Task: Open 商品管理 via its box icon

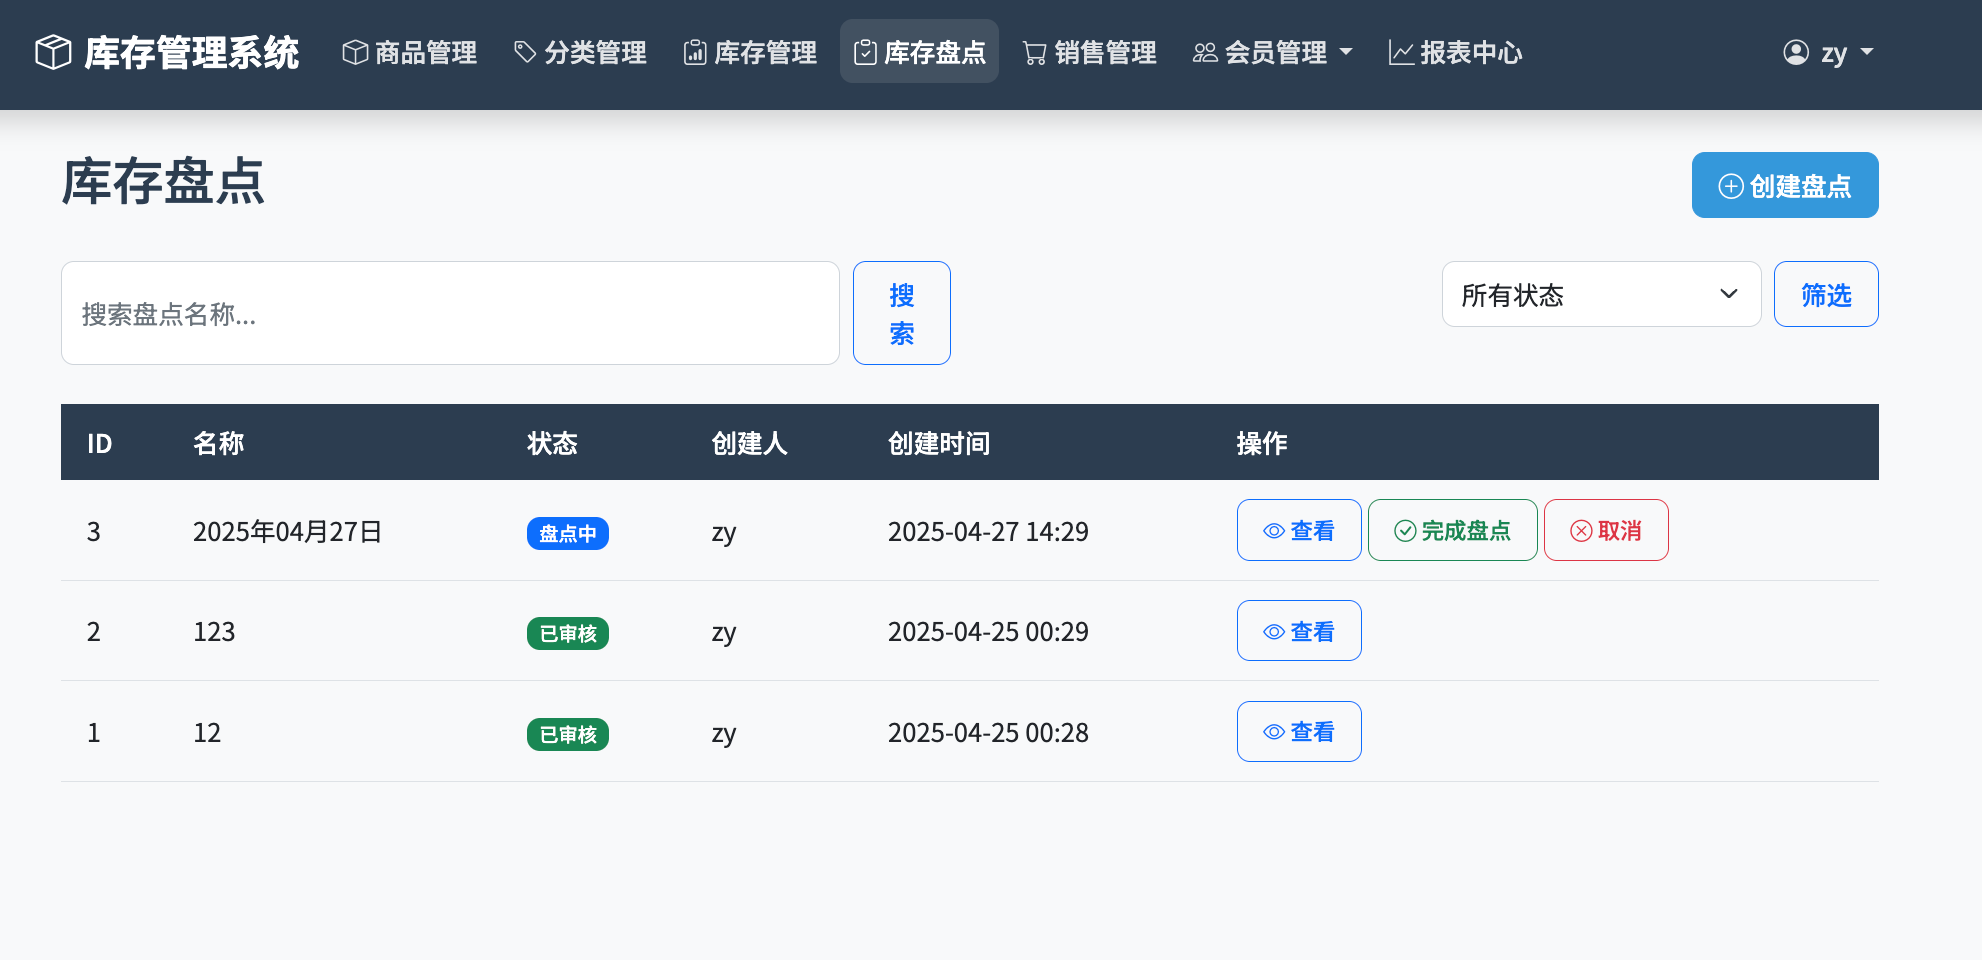Action: click(x=355, y=52)
